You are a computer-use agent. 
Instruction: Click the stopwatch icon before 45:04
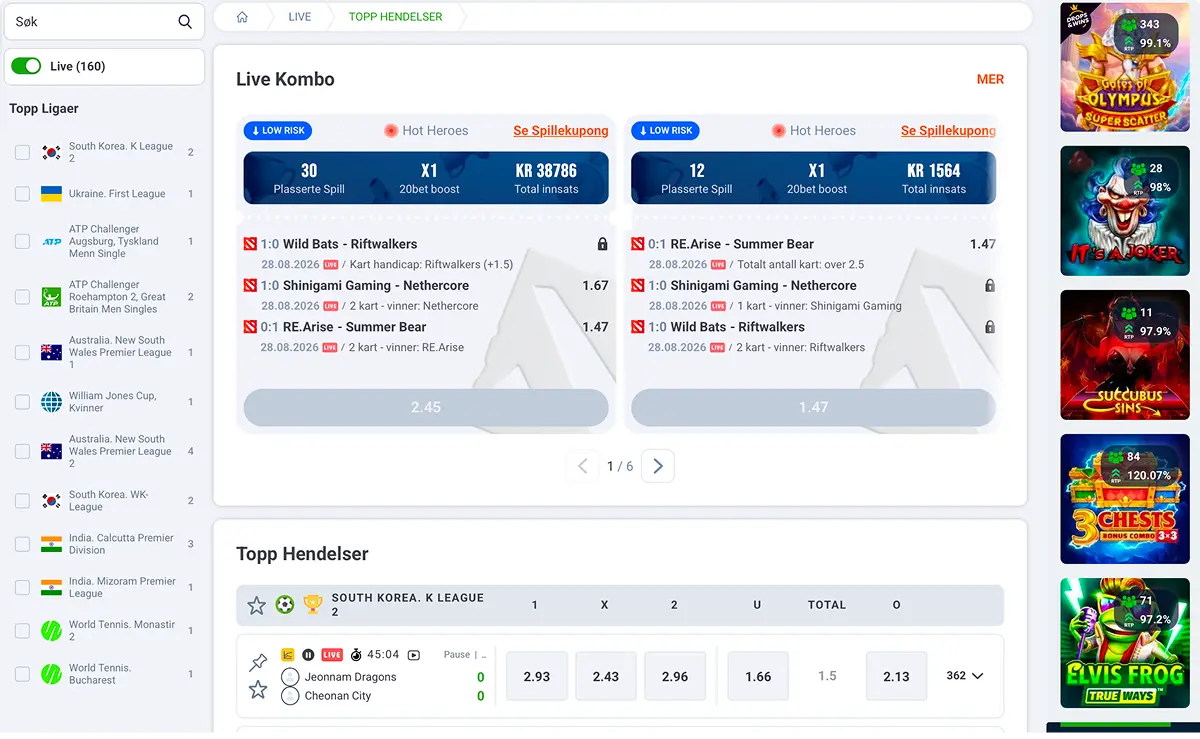[356, 655]
